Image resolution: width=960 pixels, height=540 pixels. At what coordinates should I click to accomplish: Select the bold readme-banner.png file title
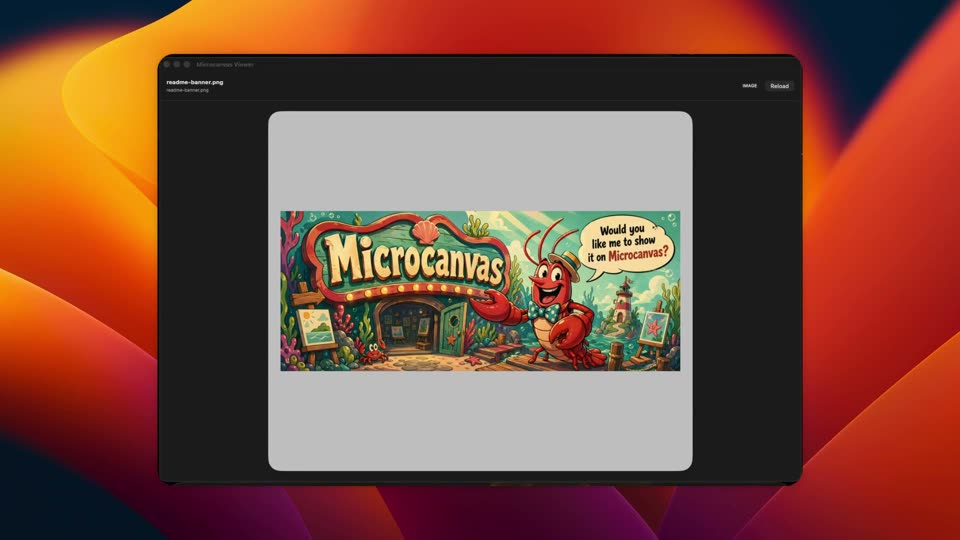point(195,82)
